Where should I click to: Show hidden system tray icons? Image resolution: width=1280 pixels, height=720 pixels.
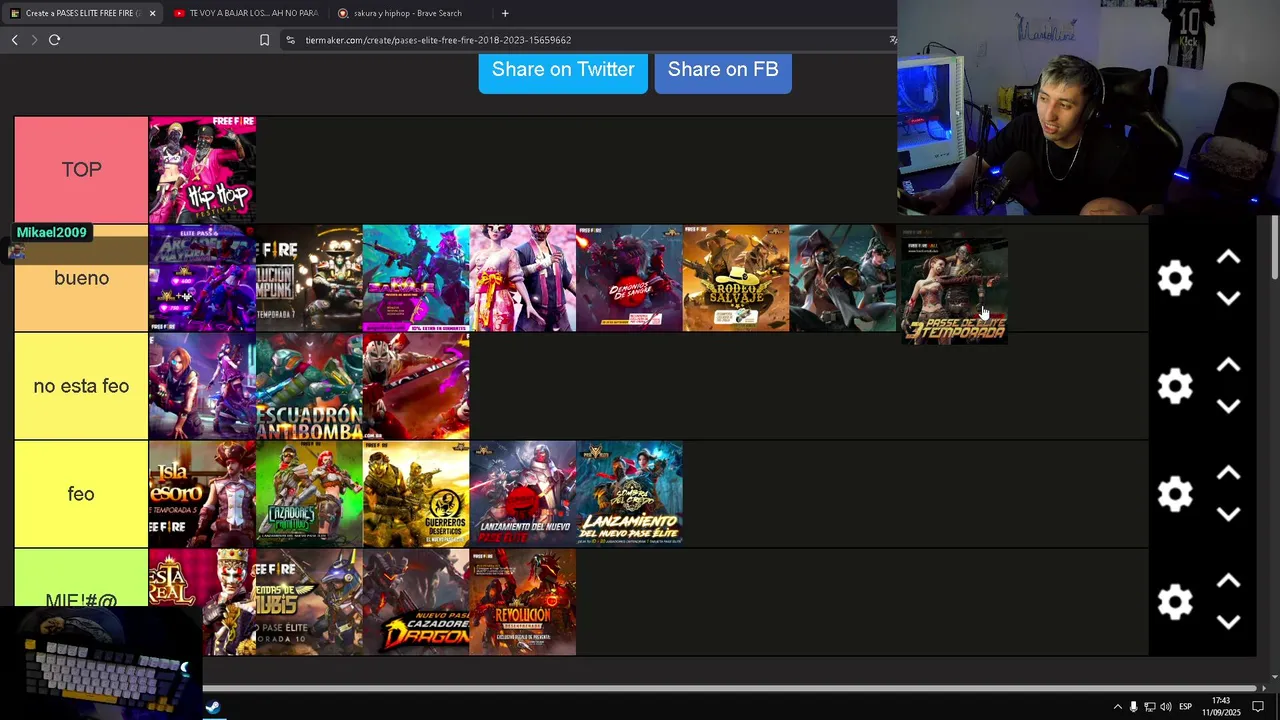click(1117, 707)
